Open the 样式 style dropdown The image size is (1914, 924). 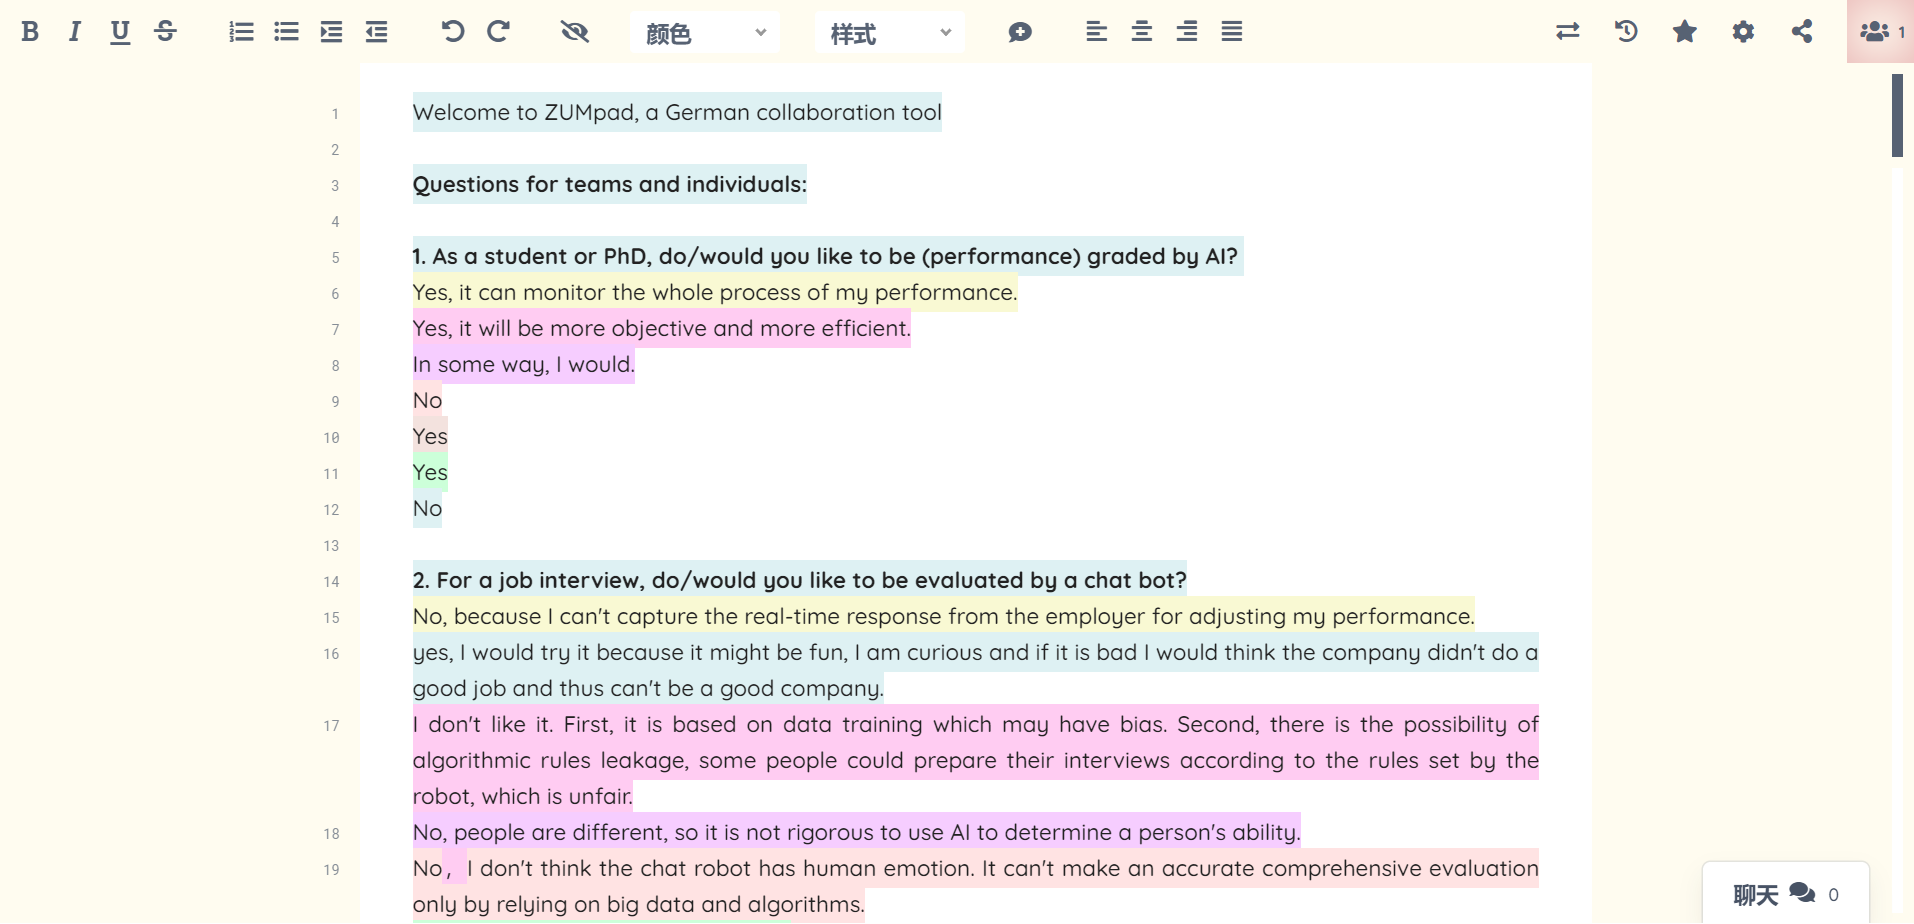point(890,33)
